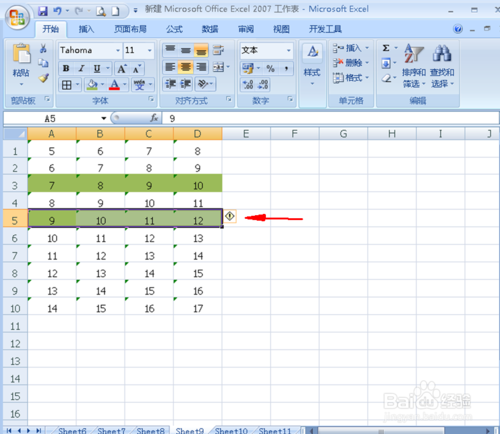Viewport: 500px width, 434px height.
Task: Toggle center horizontal alignment
Action: tap(185, 67)
